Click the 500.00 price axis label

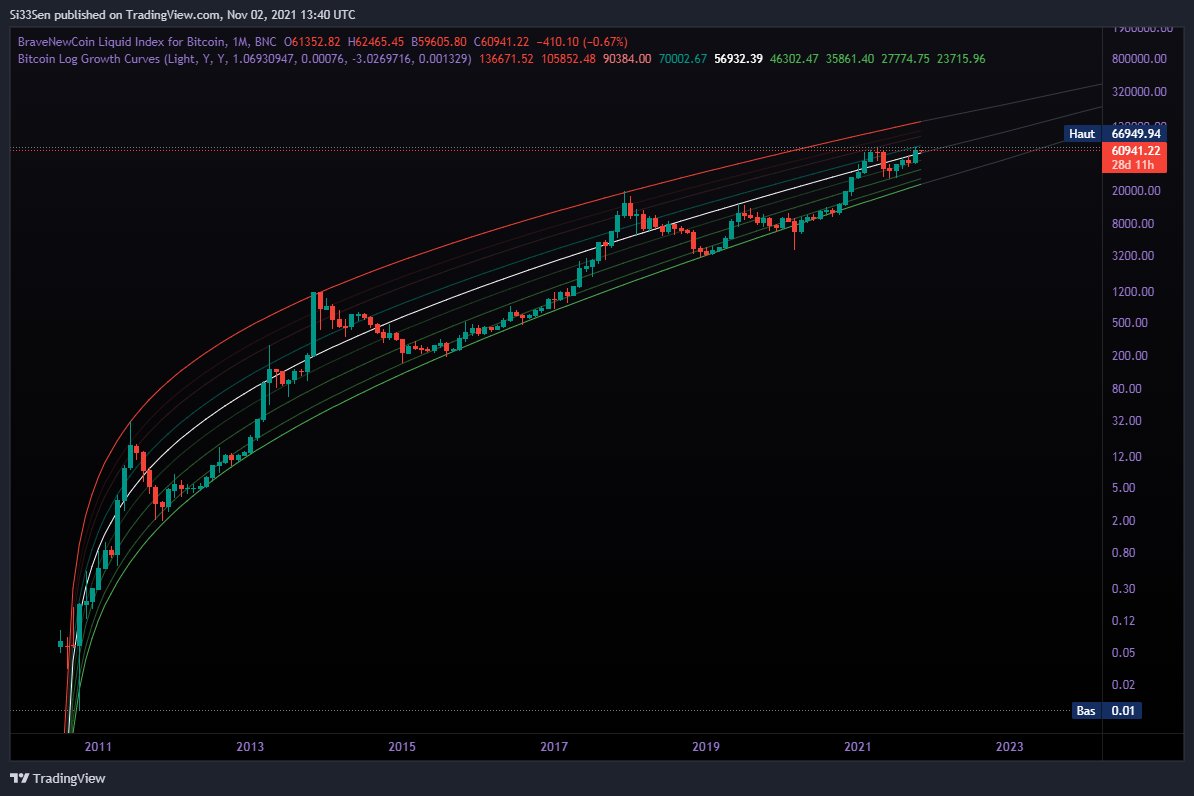tap(1130, 323)
